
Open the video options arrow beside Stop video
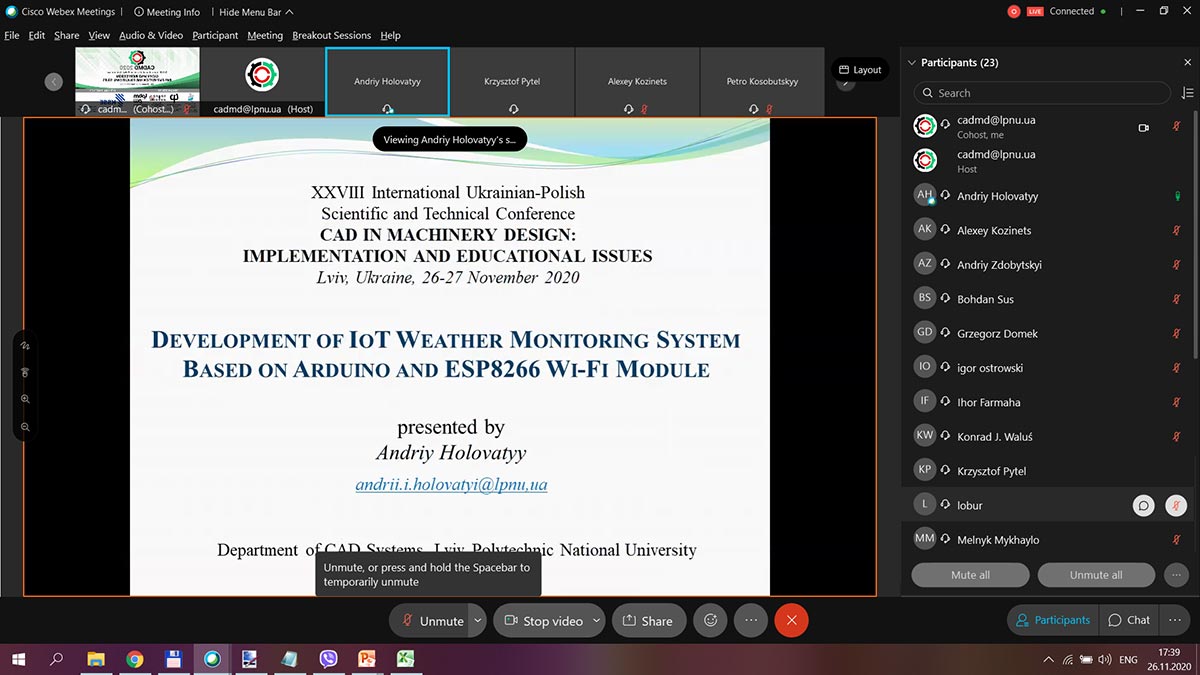pos(596,621)
